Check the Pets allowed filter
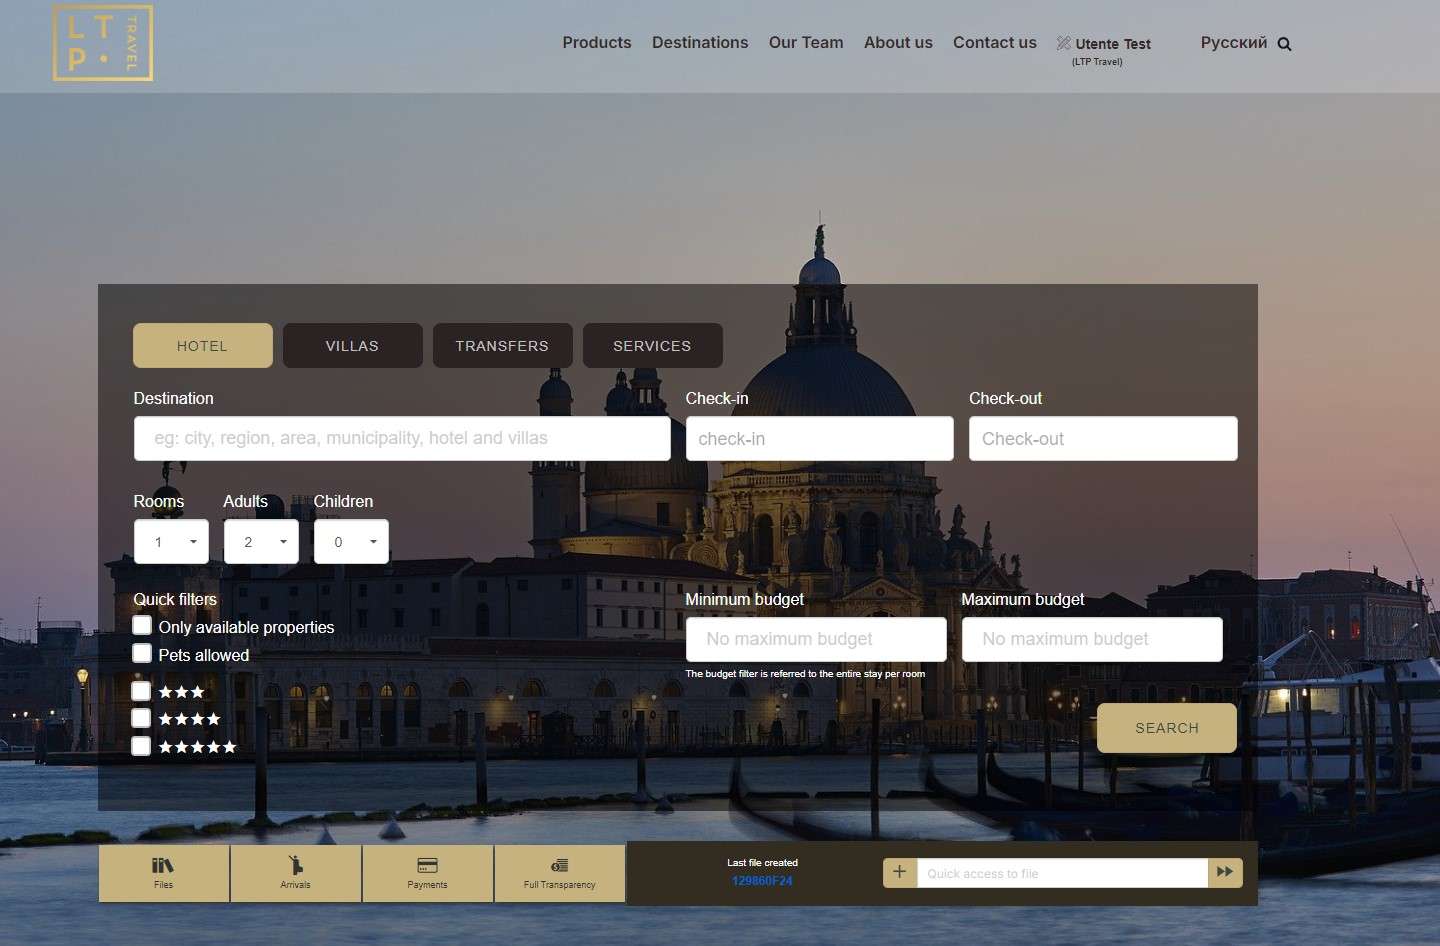Viewport: 1440px width, 946px height. 142,653
